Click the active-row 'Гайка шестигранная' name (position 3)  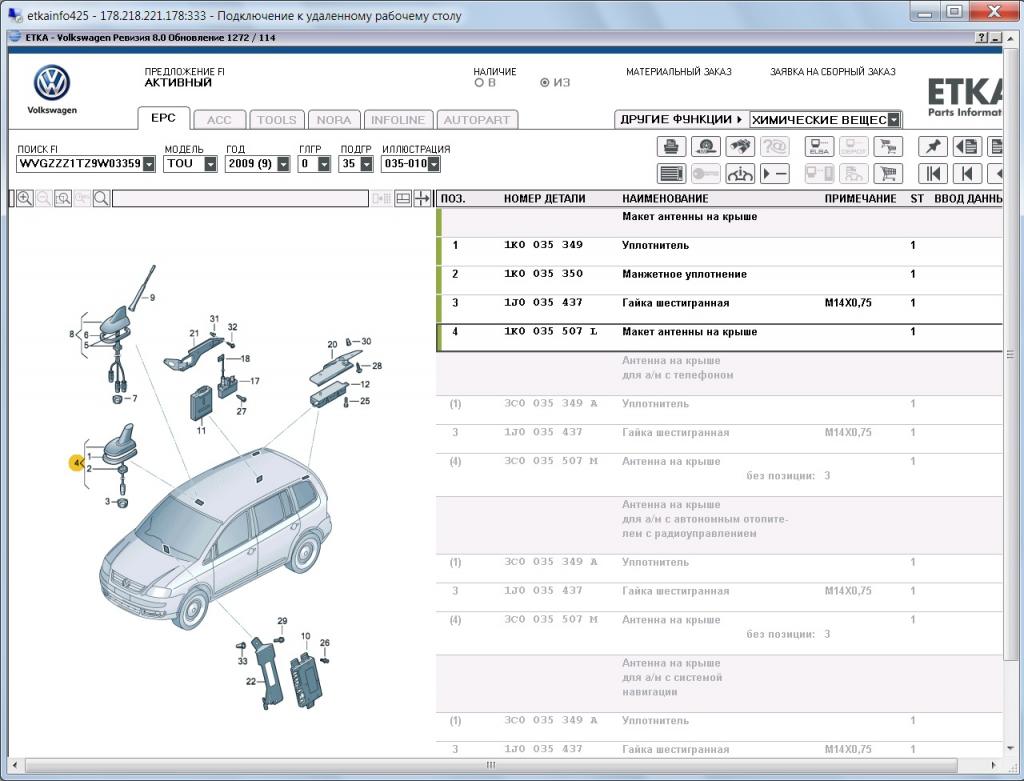(x=675, y=303)
